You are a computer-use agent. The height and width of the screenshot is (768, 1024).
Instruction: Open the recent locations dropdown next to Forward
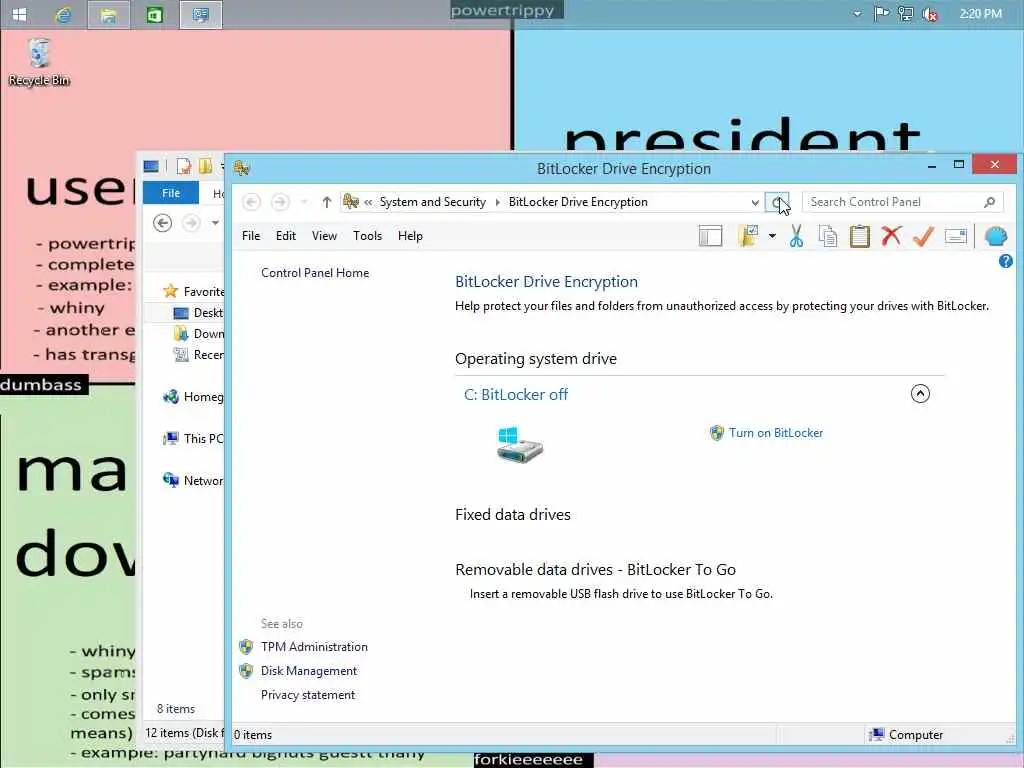pos(304,202)
